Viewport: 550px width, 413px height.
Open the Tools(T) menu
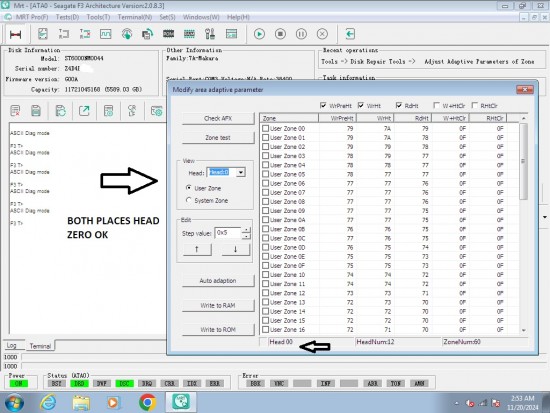tap(98, 17)
